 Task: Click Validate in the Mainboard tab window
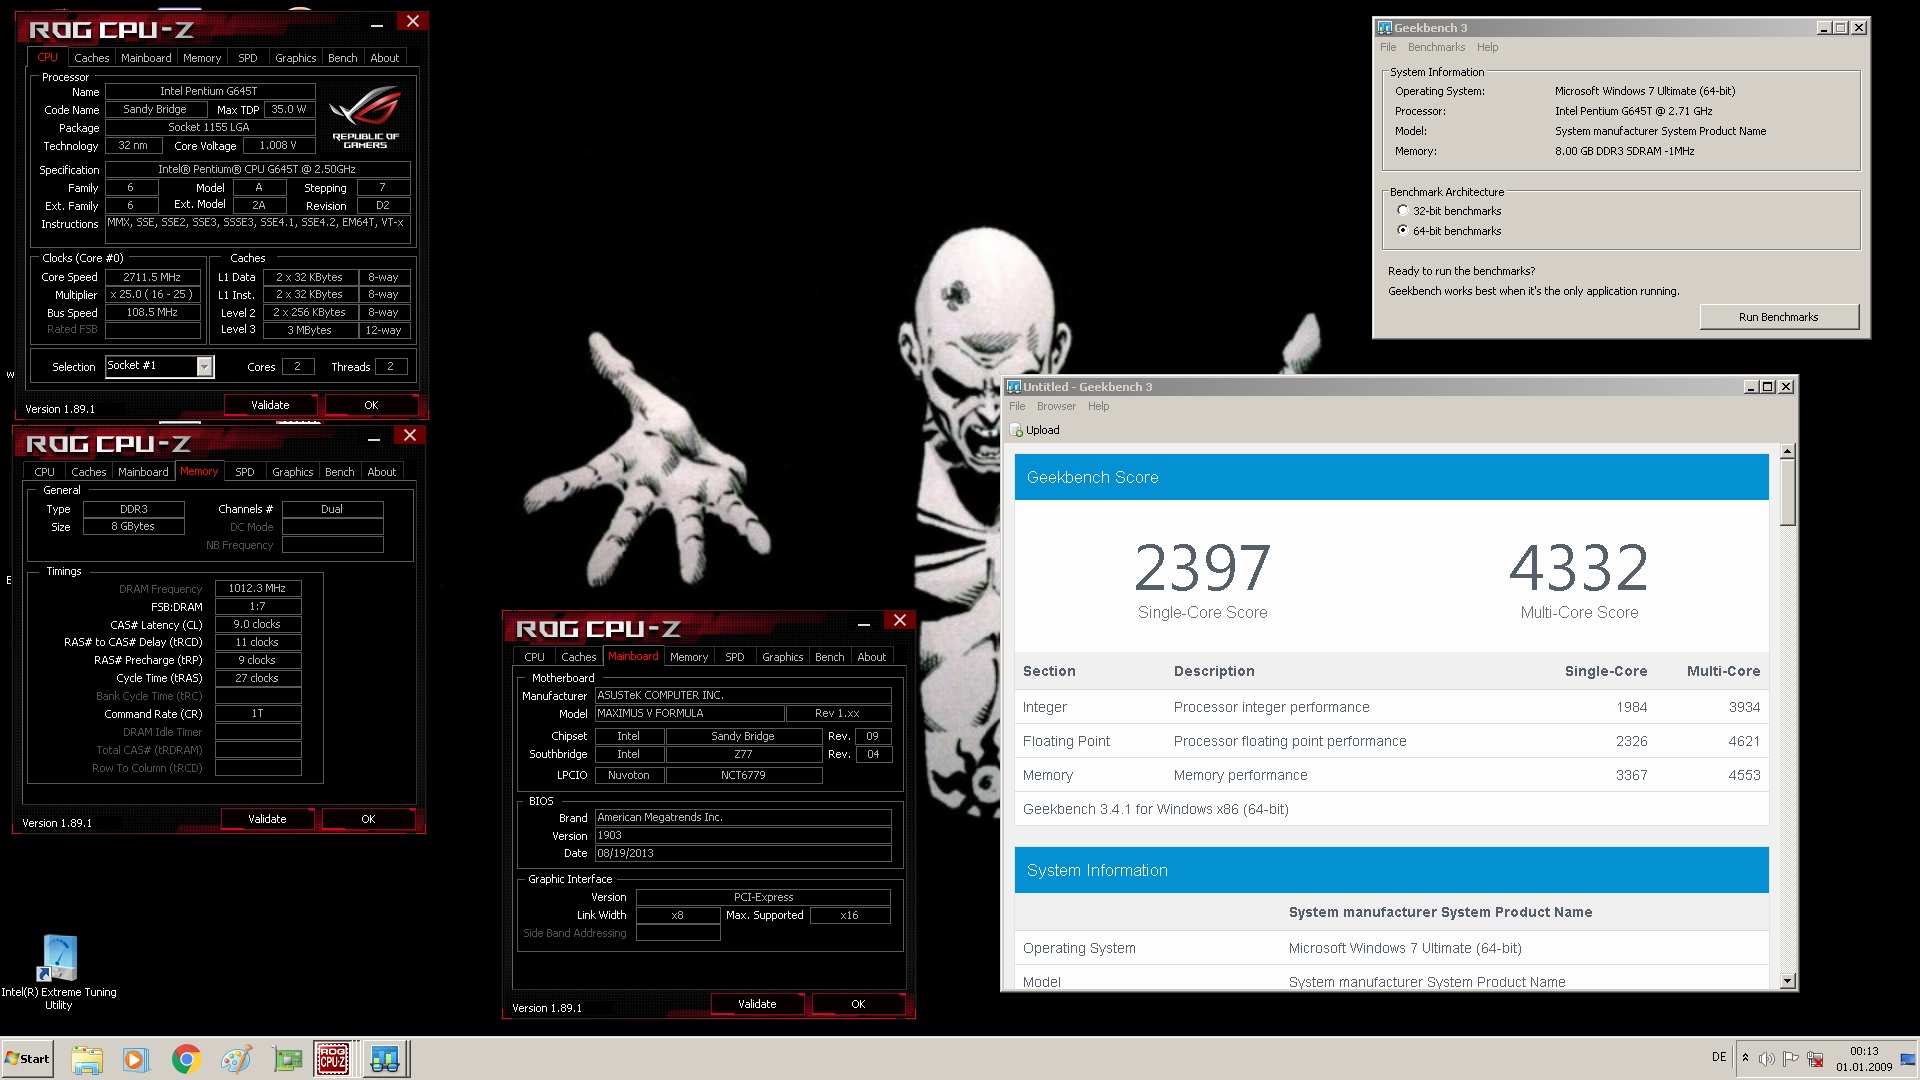point(757,1004)
